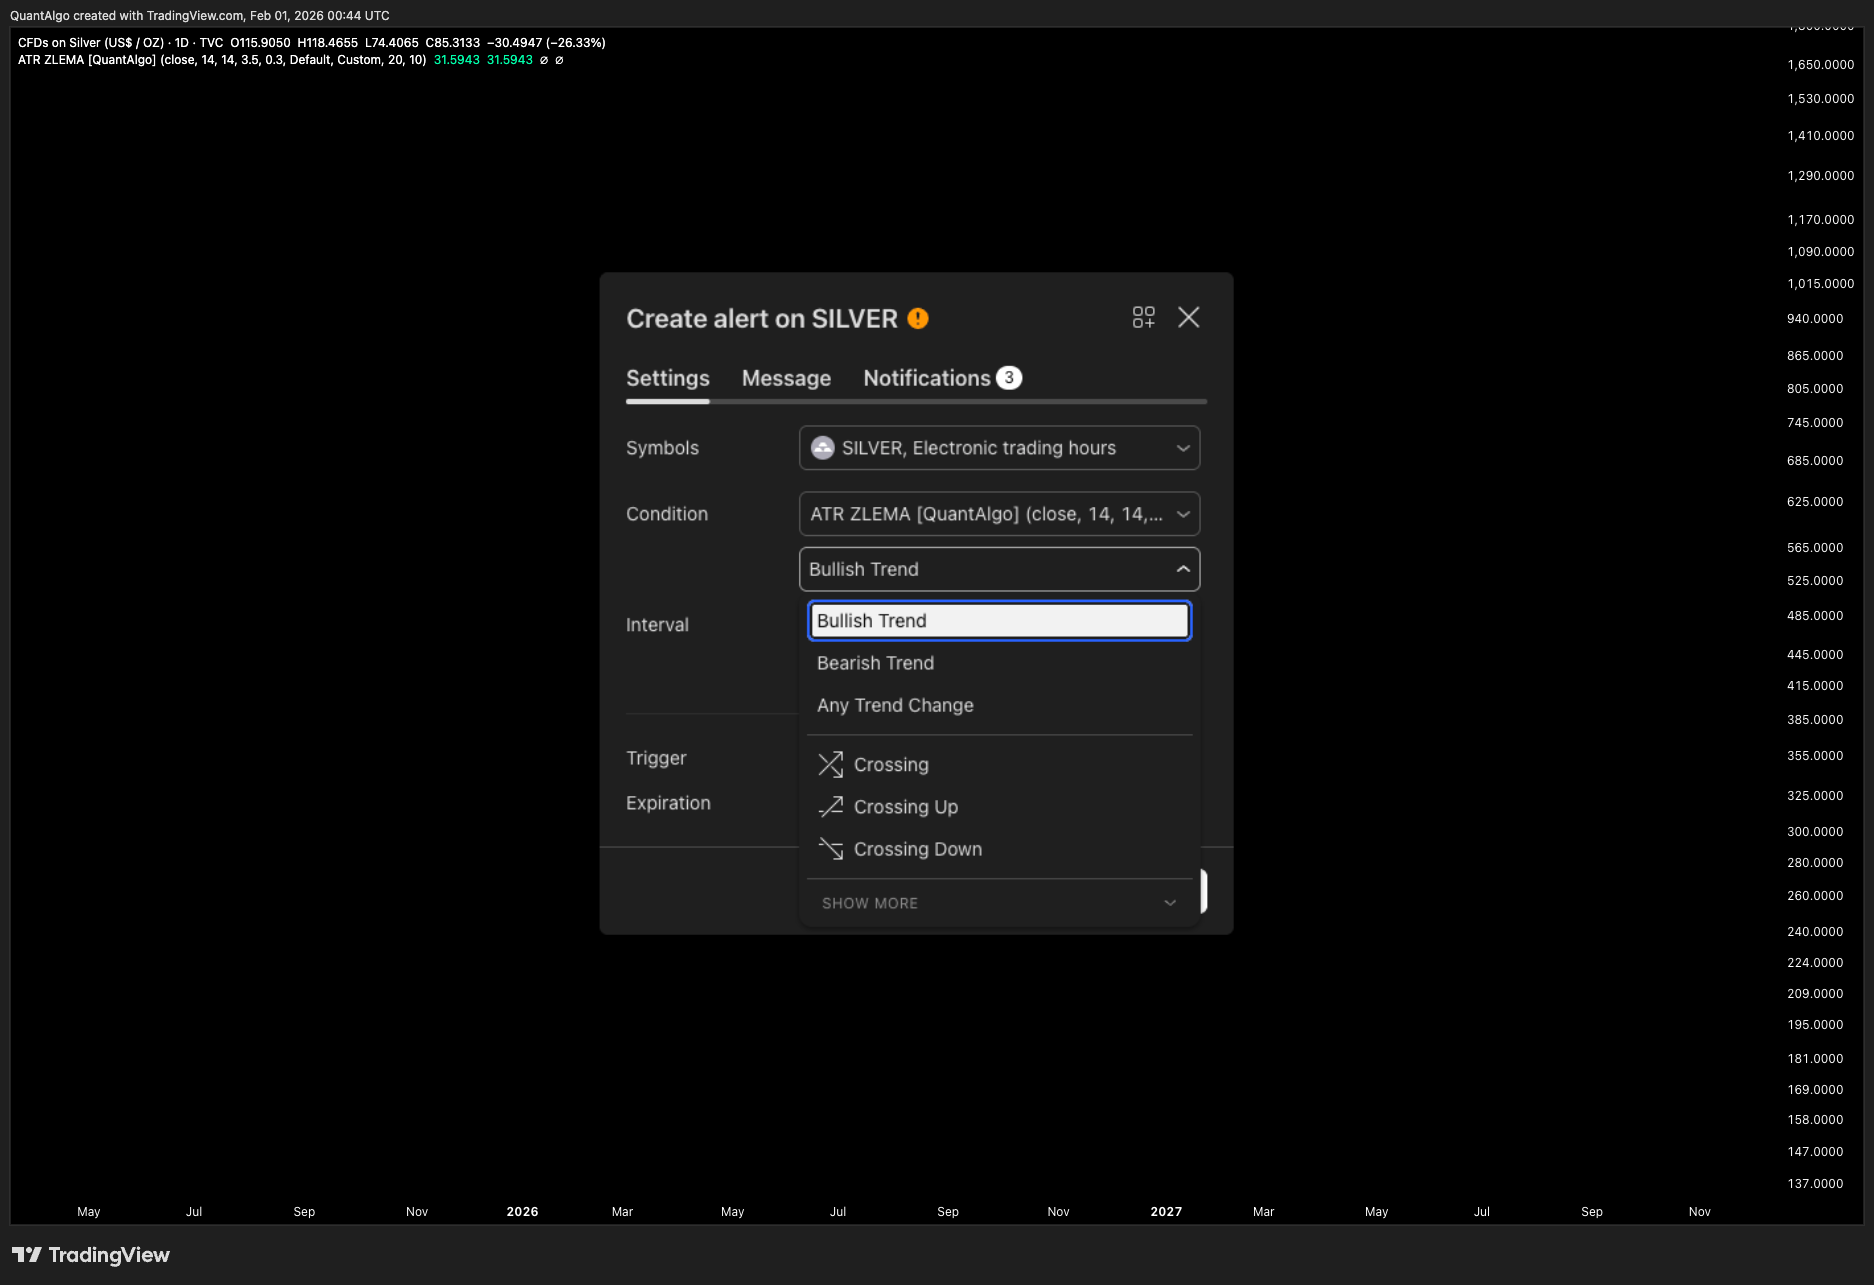1874x1285 pixels.
Task: Choose Any Trend Change option
Action: [999, 705]
